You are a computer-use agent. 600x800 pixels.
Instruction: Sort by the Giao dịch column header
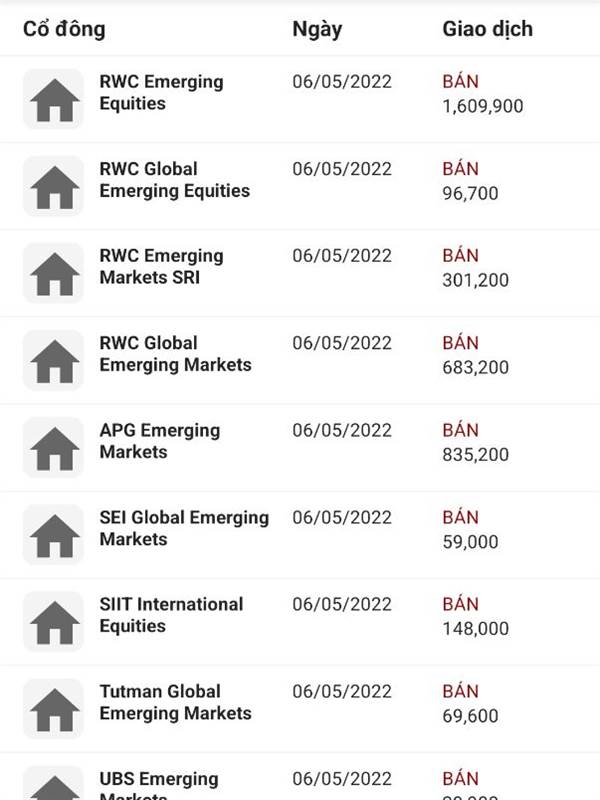pyautogui.click(x=487, y=29)
